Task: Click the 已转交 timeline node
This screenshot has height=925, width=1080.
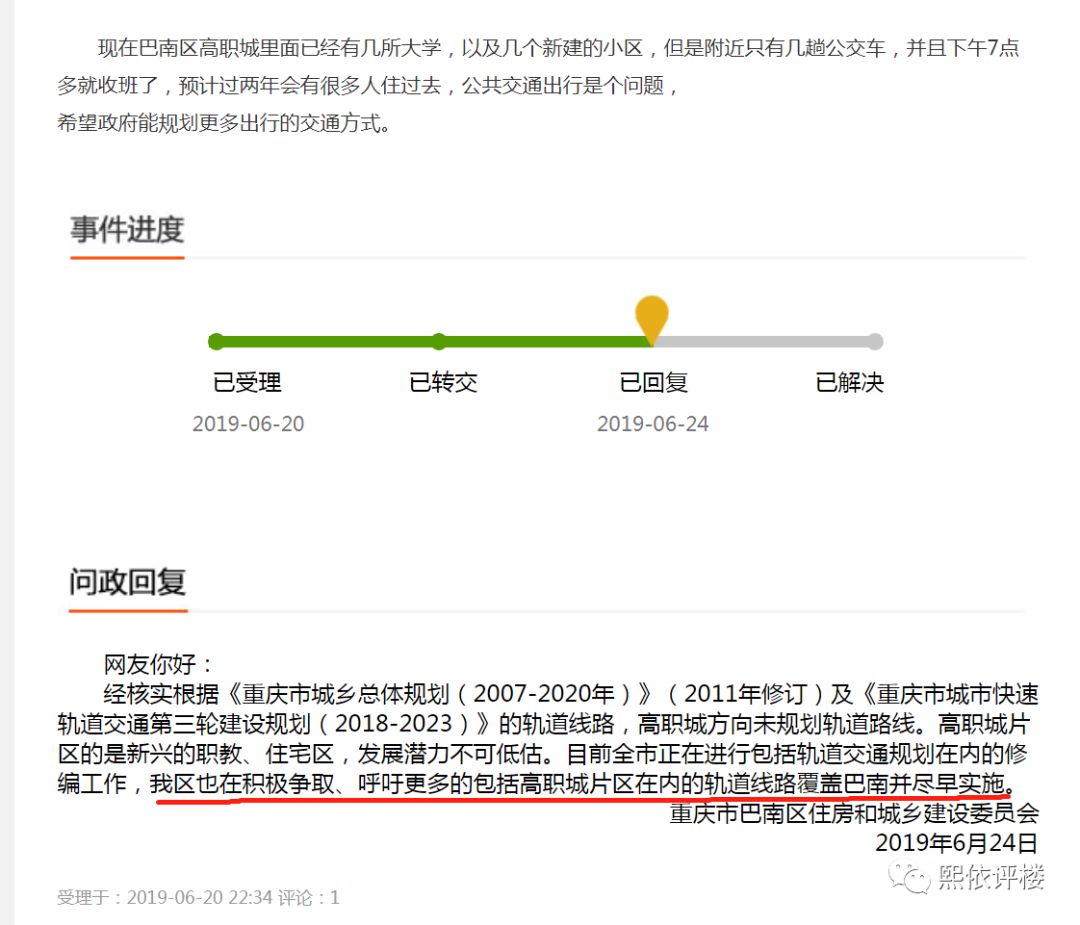Action: [x=440, y=341]
